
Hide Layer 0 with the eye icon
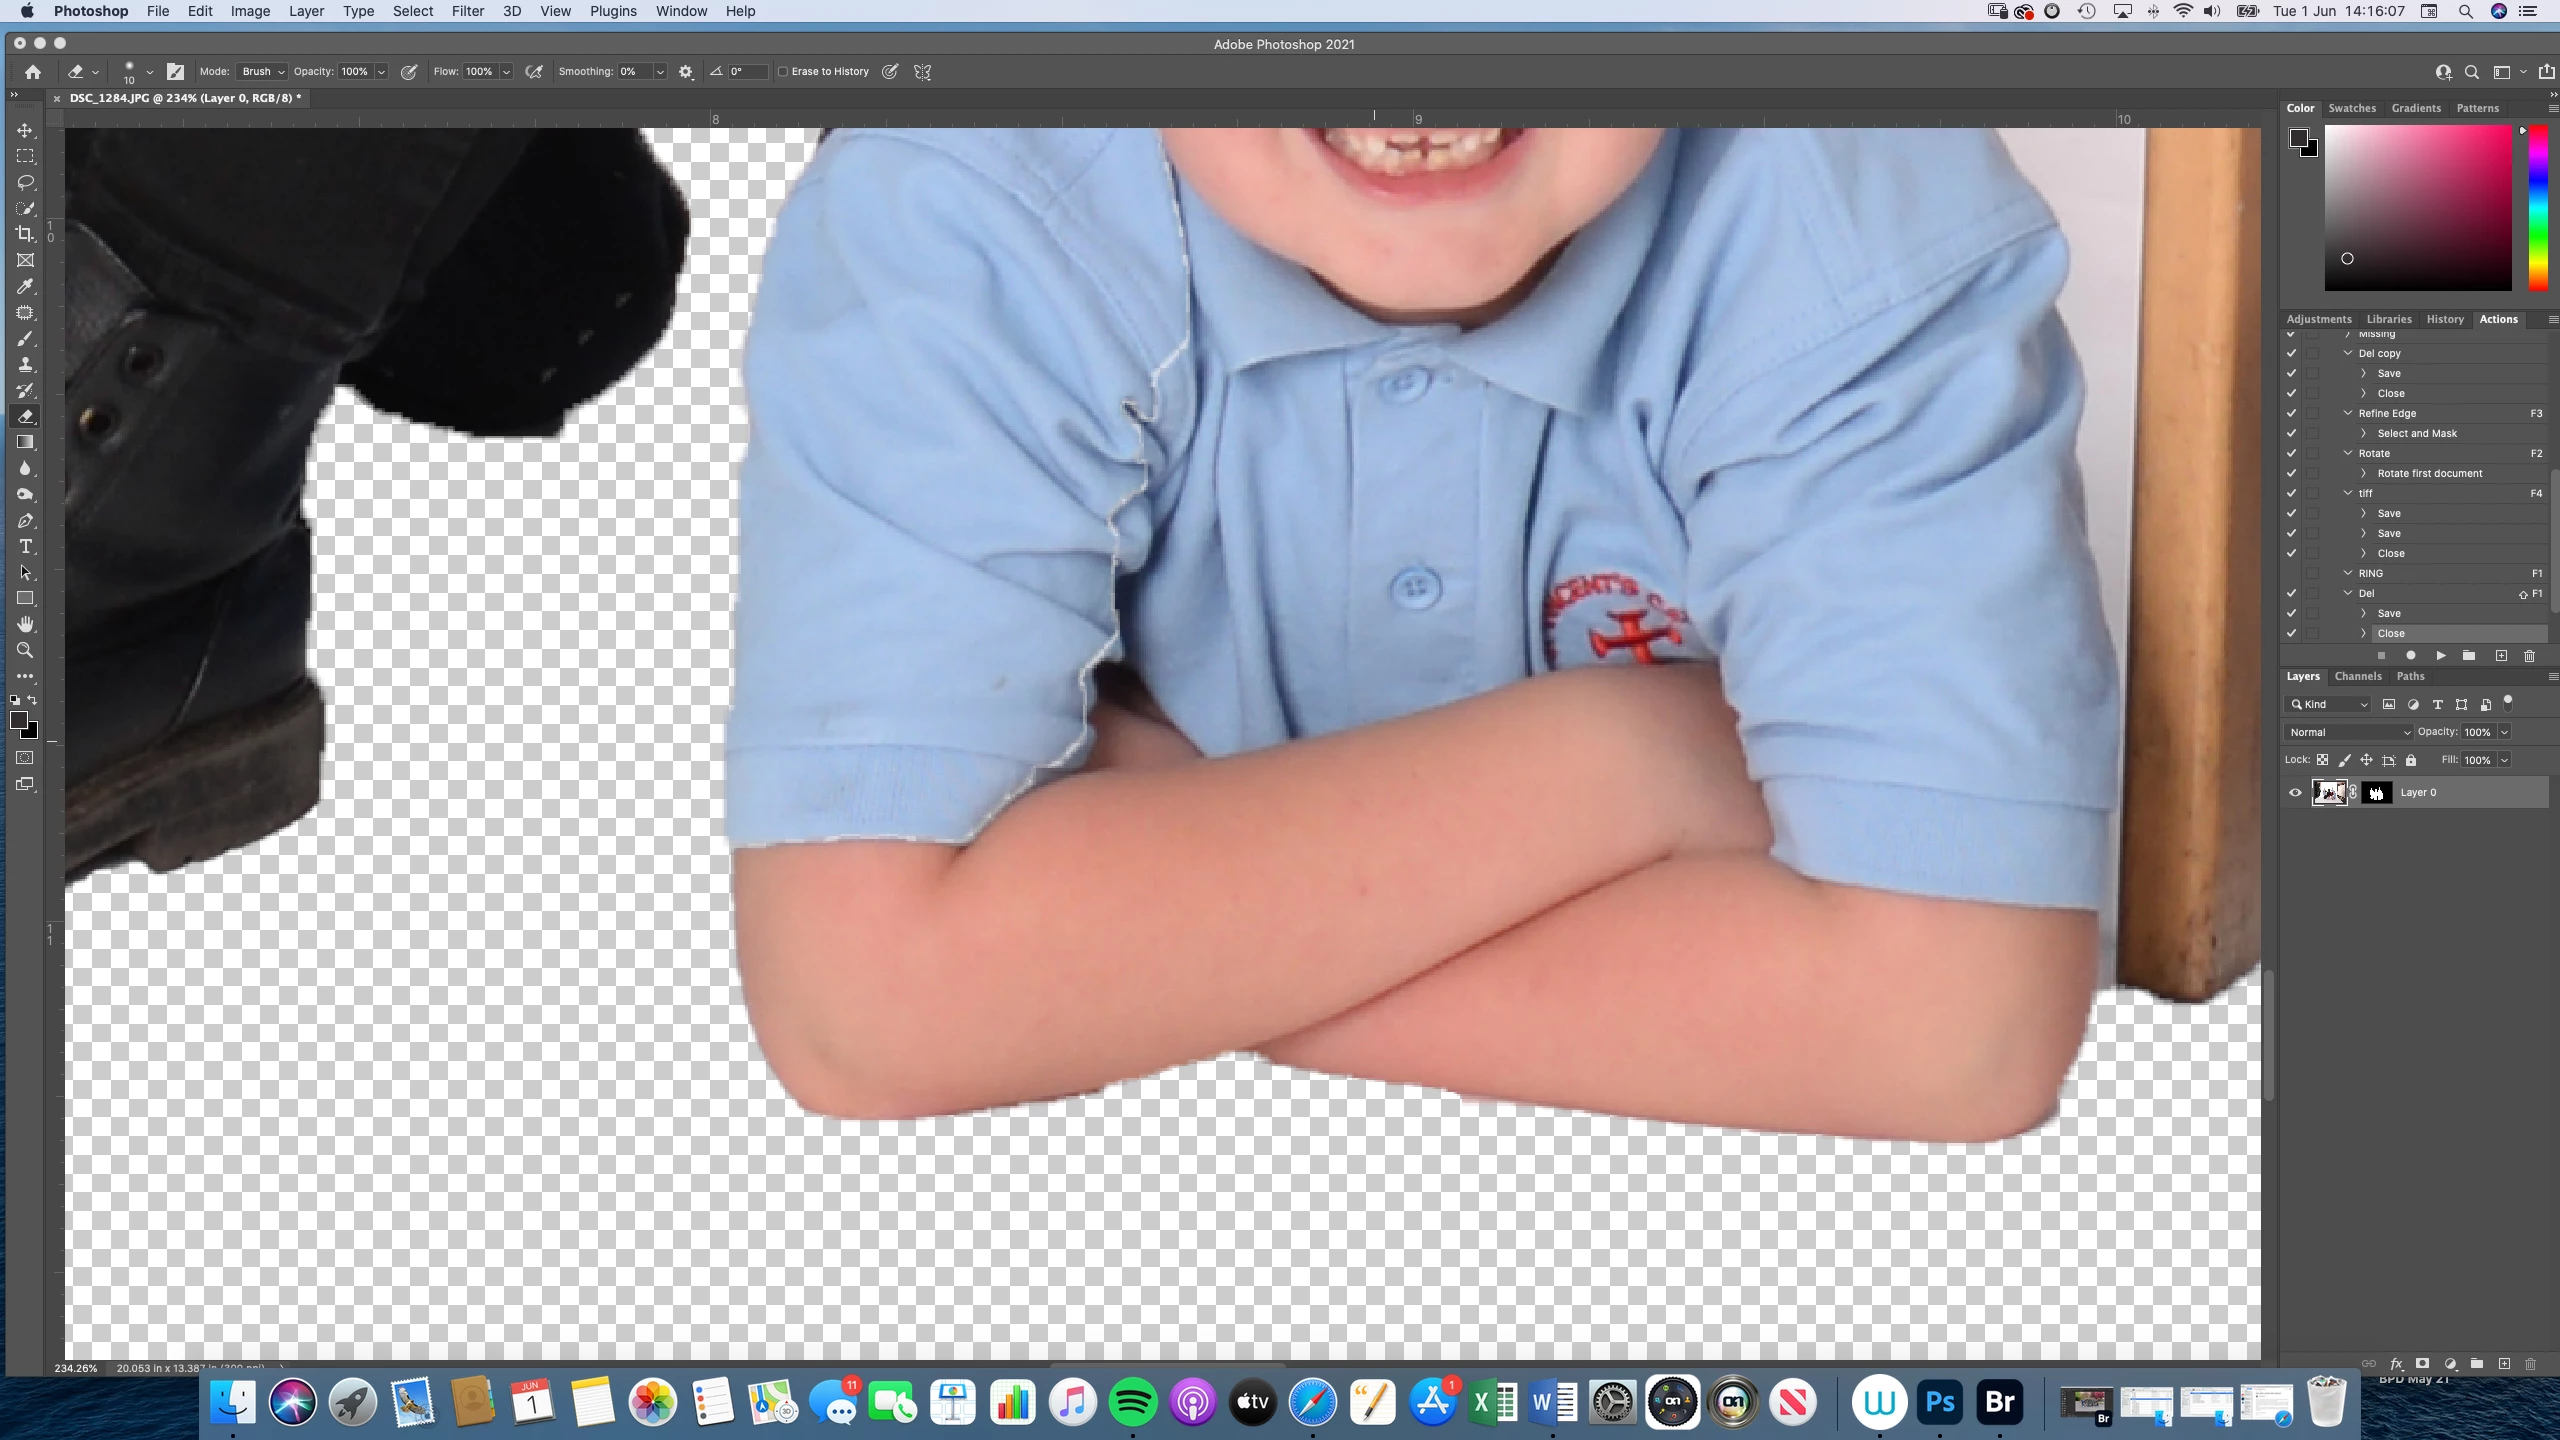tap(2295, 793)
